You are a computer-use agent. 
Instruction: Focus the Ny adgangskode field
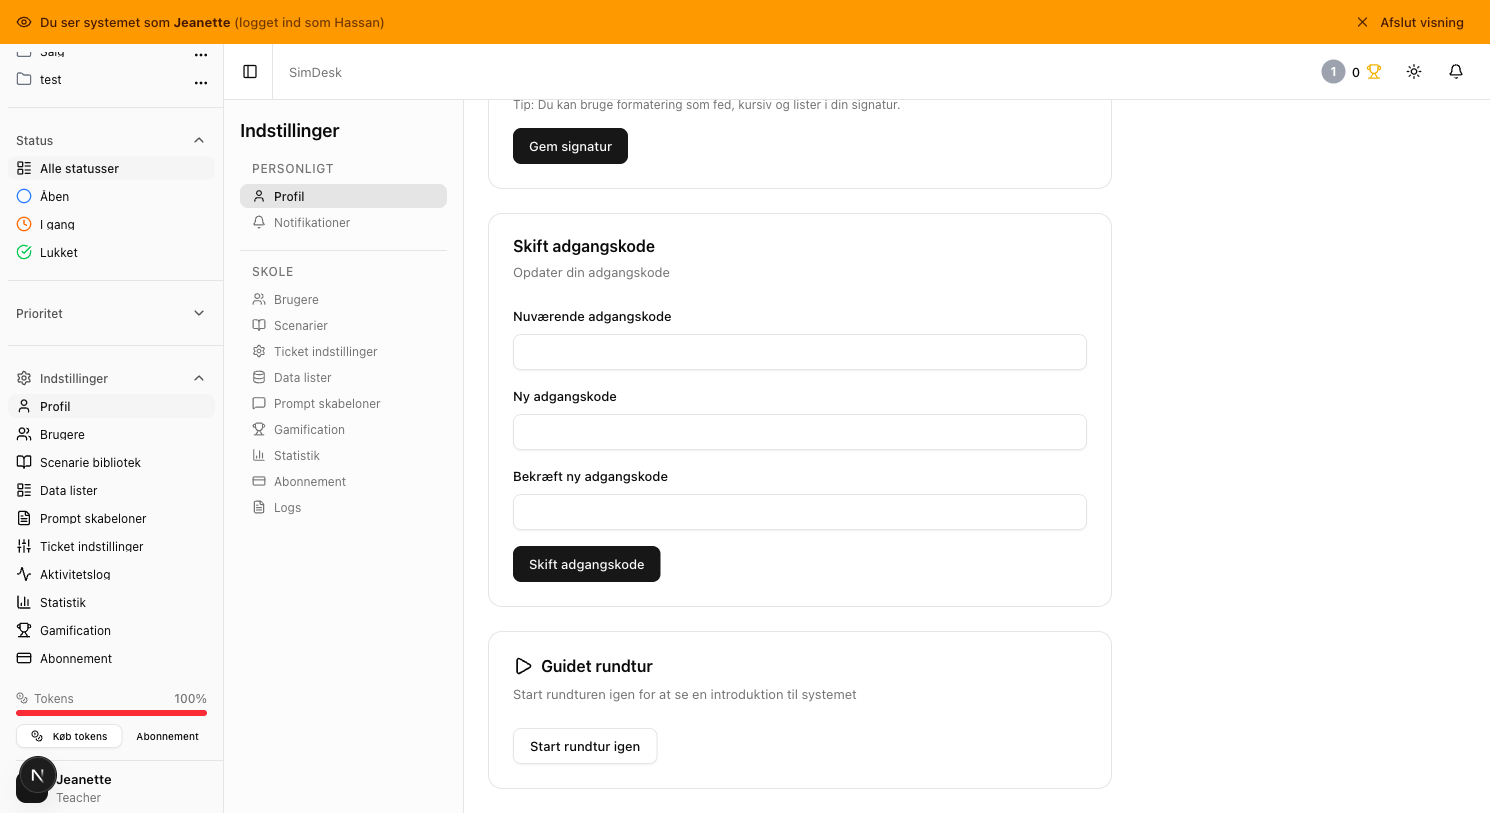coord(800,432)
